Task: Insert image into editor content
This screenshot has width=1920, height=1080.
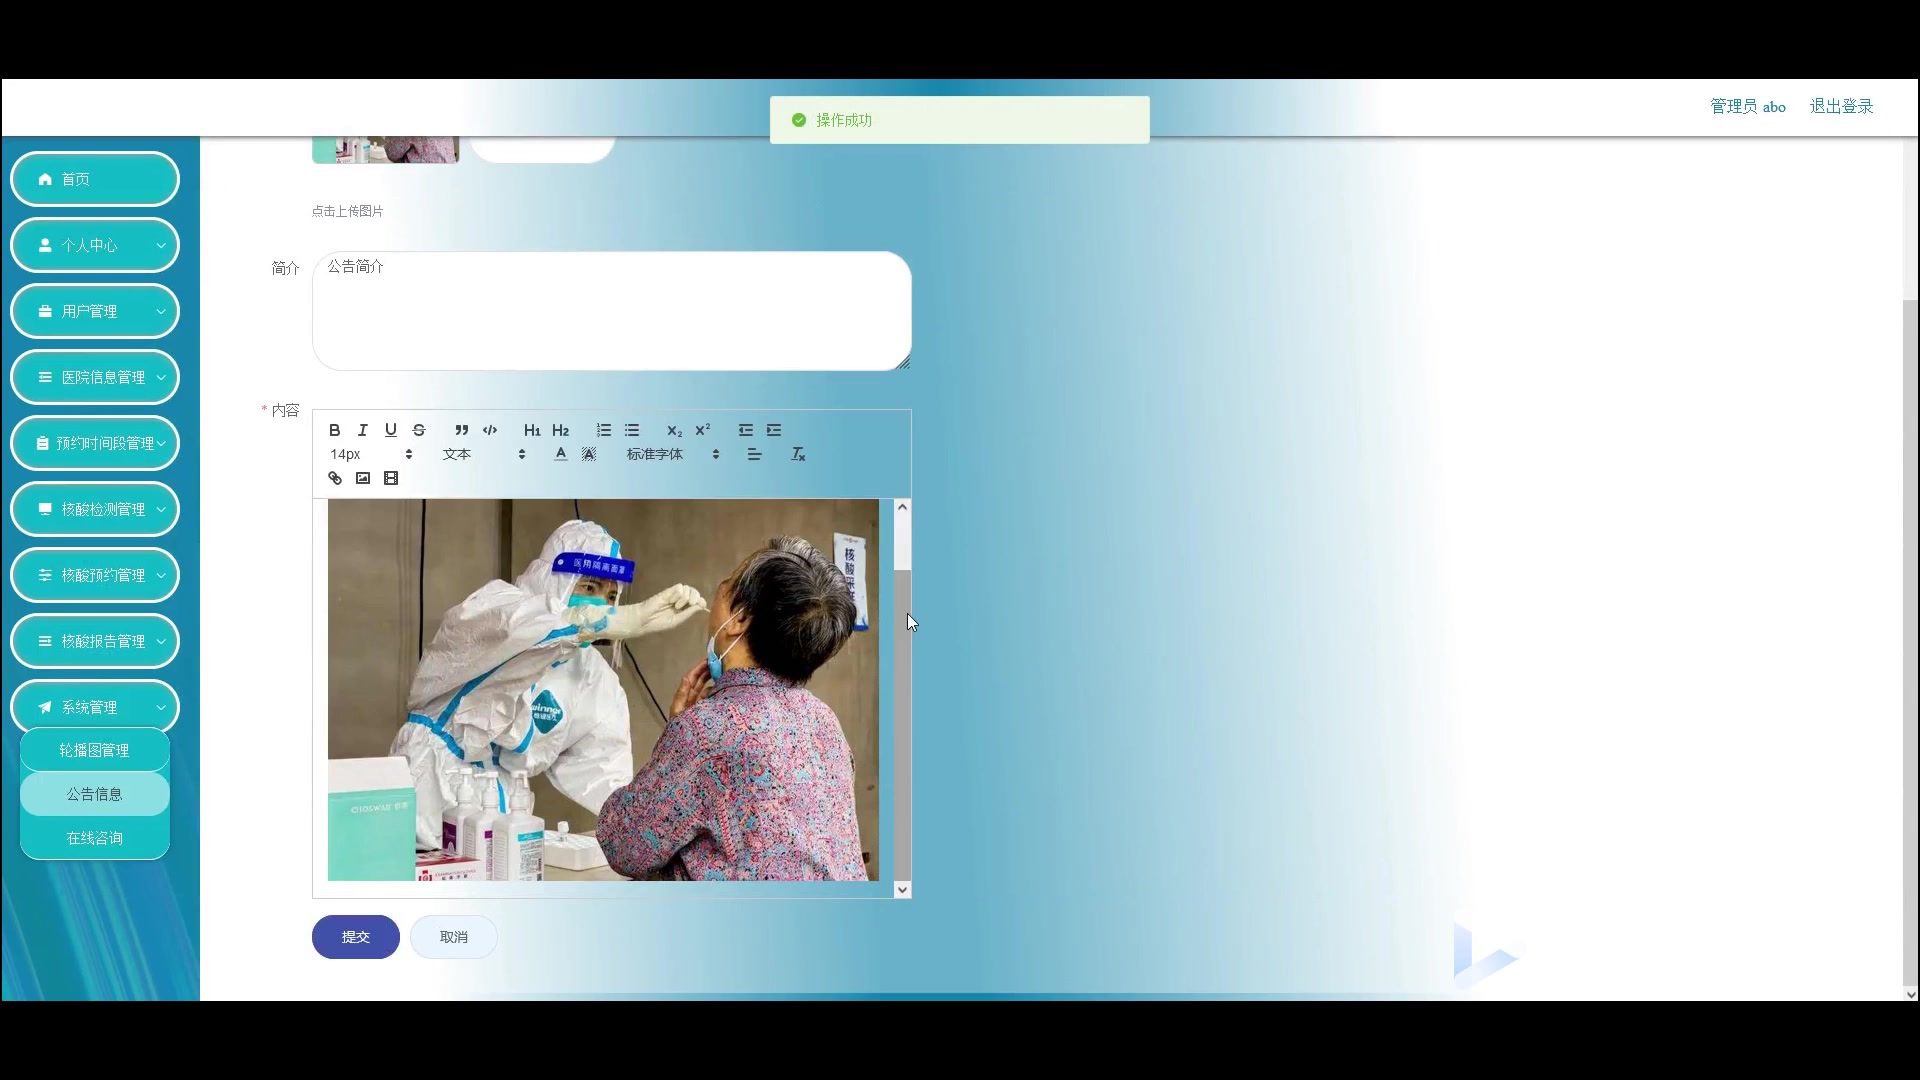Action: [x=363, y=478]
